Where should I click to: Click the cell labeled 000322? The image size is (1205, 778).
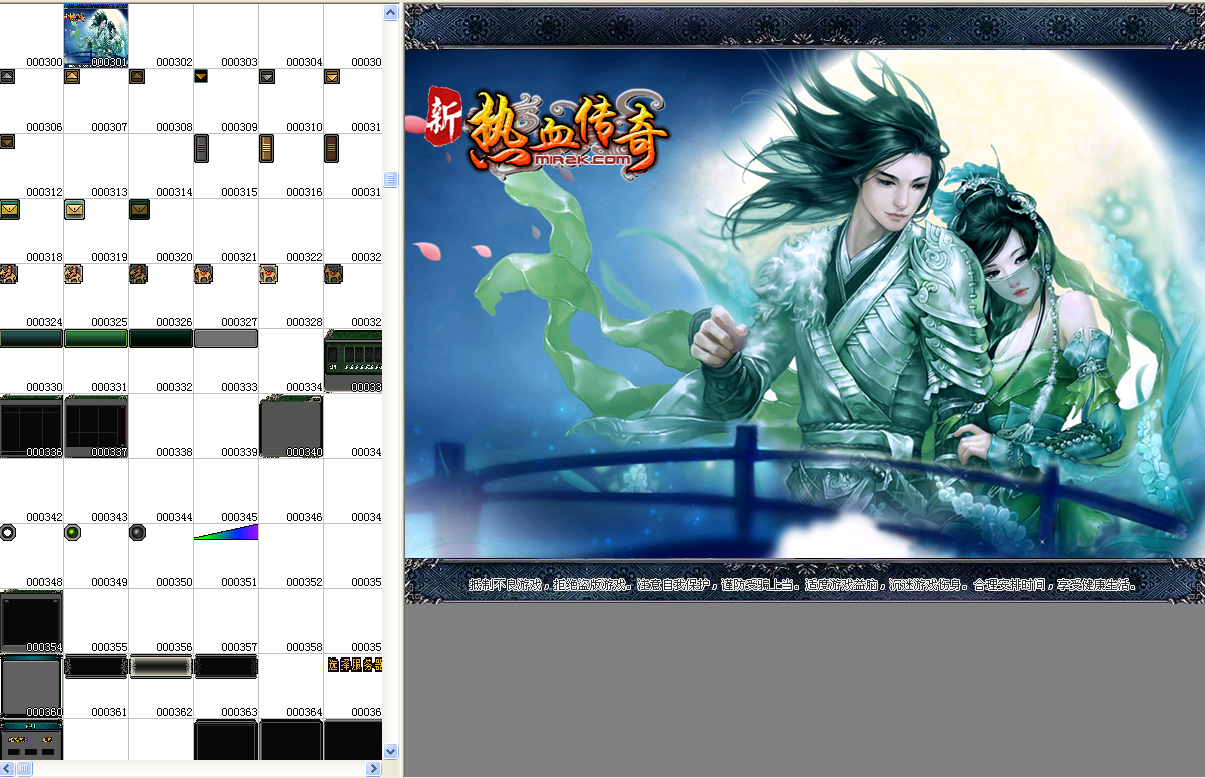coord(291,231)
